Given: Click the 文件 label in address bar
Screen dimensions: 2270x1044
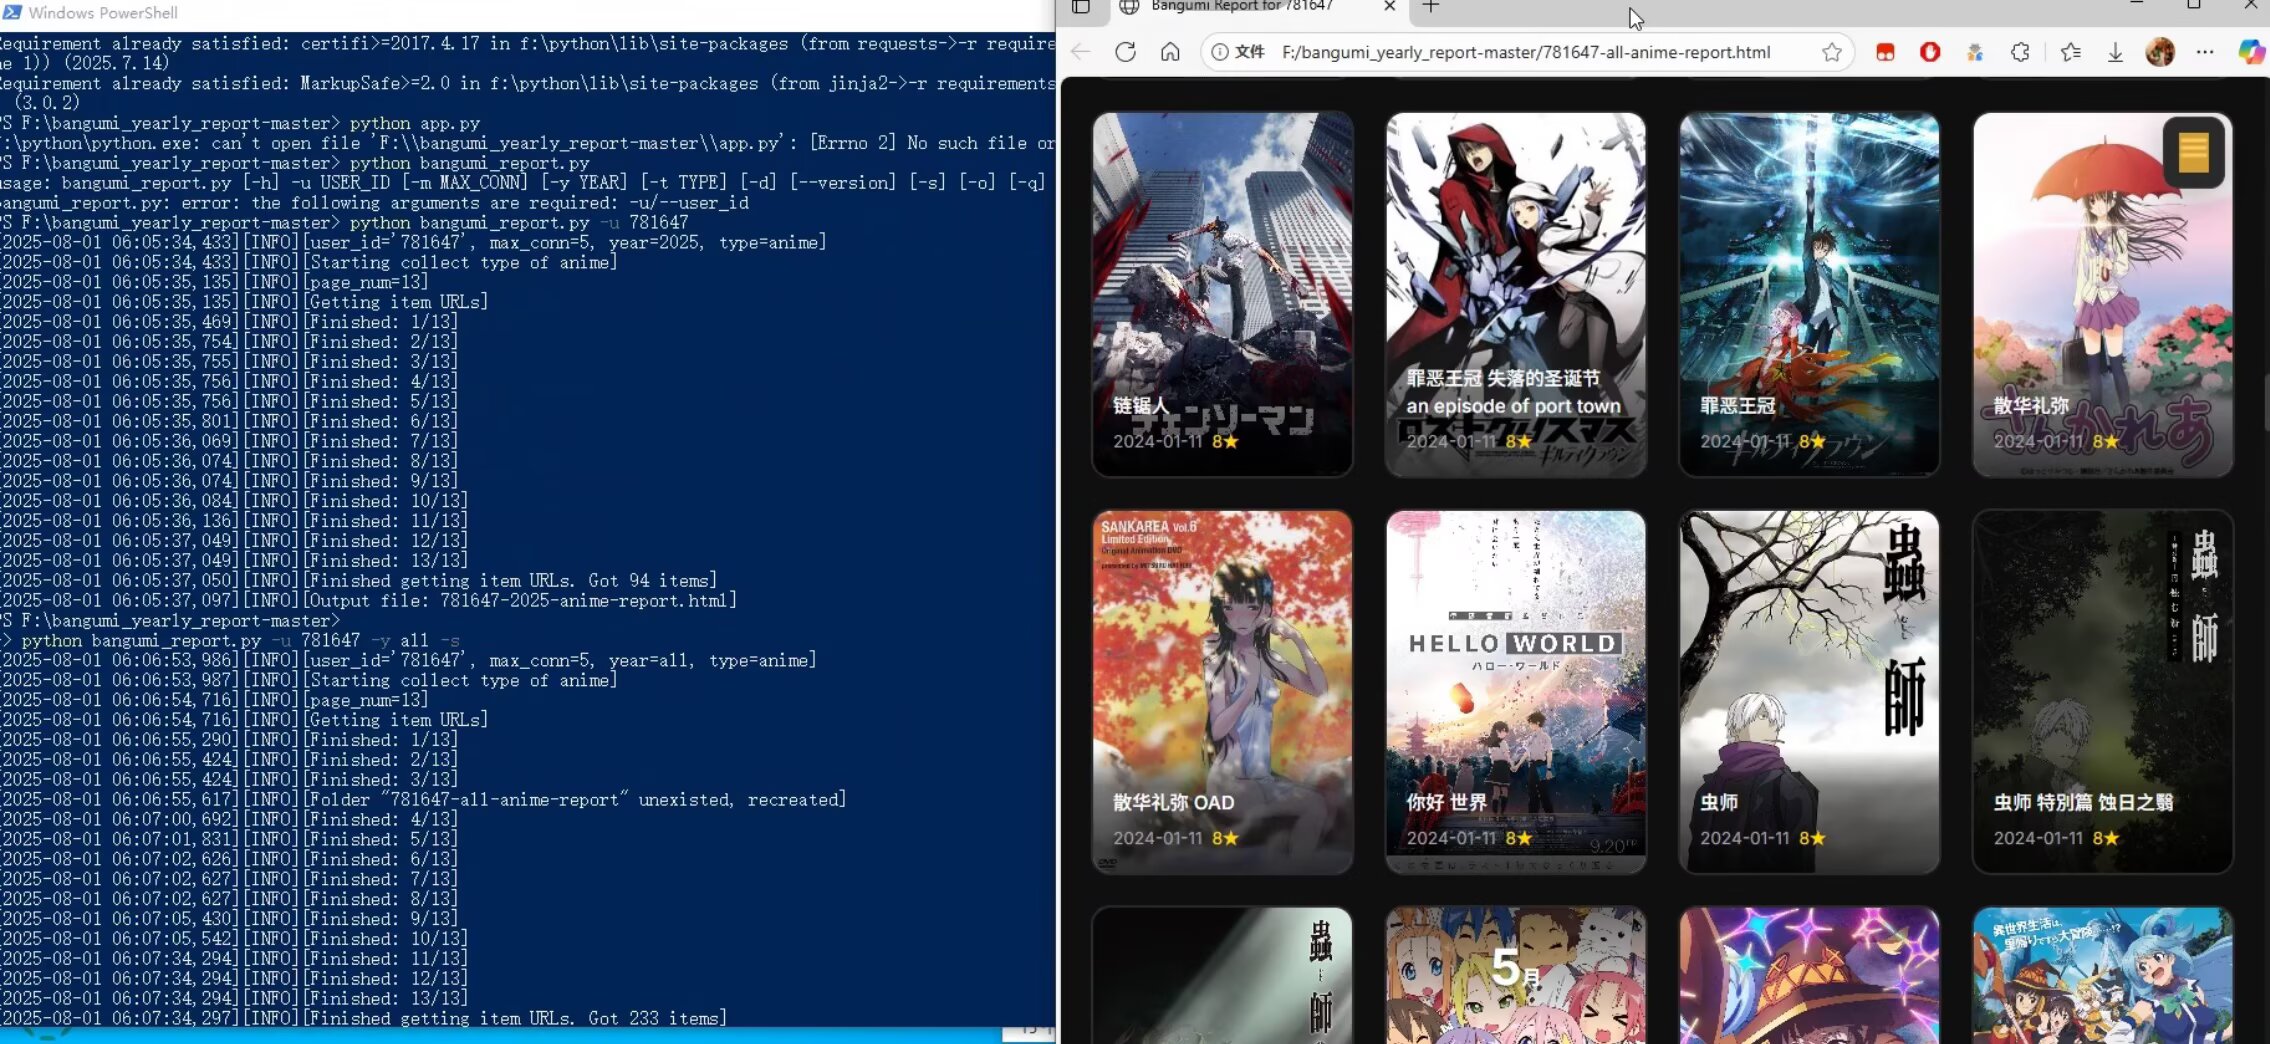Looking at the screenshot, I should click(x=1250, y=52).
